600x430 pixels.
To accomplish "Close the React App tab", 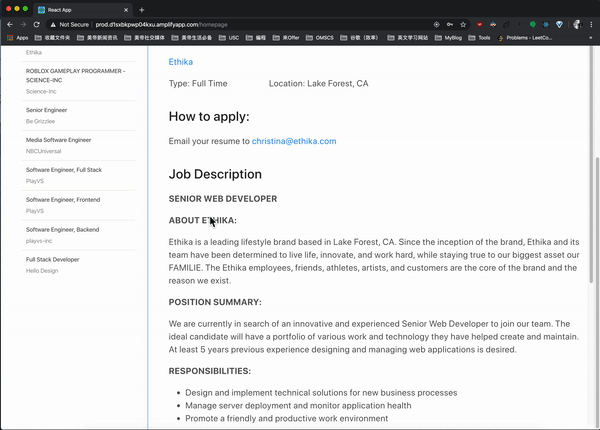I will click(x=126, y=10).
